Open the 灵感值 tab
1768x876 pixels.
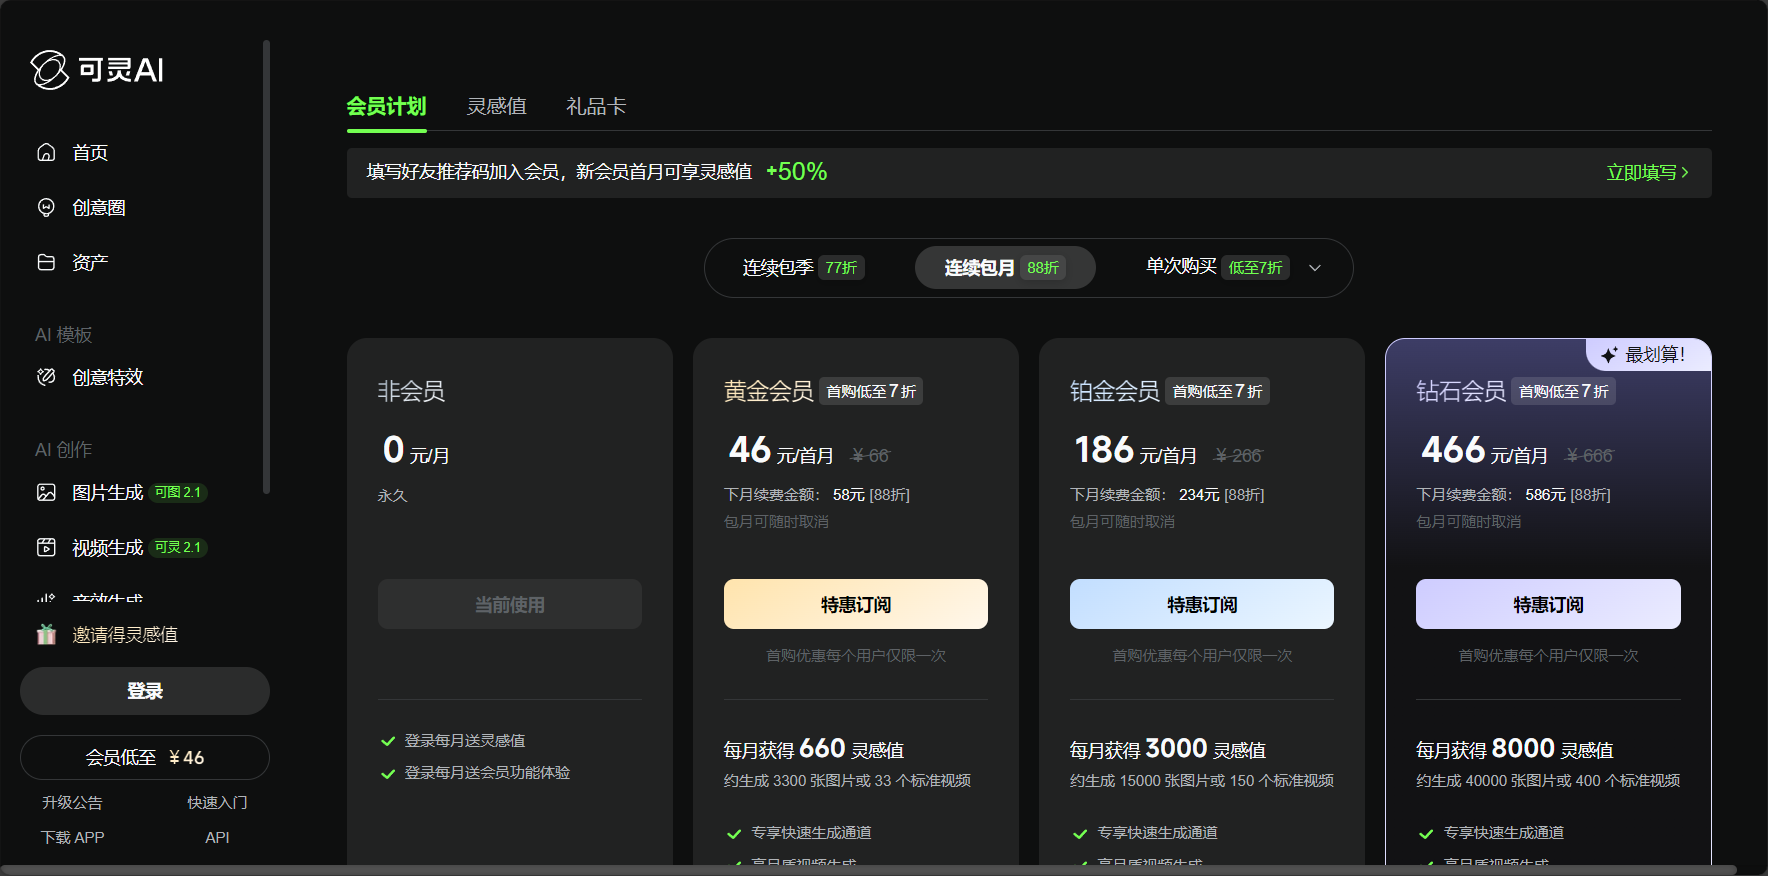click(x=496, y=106)
